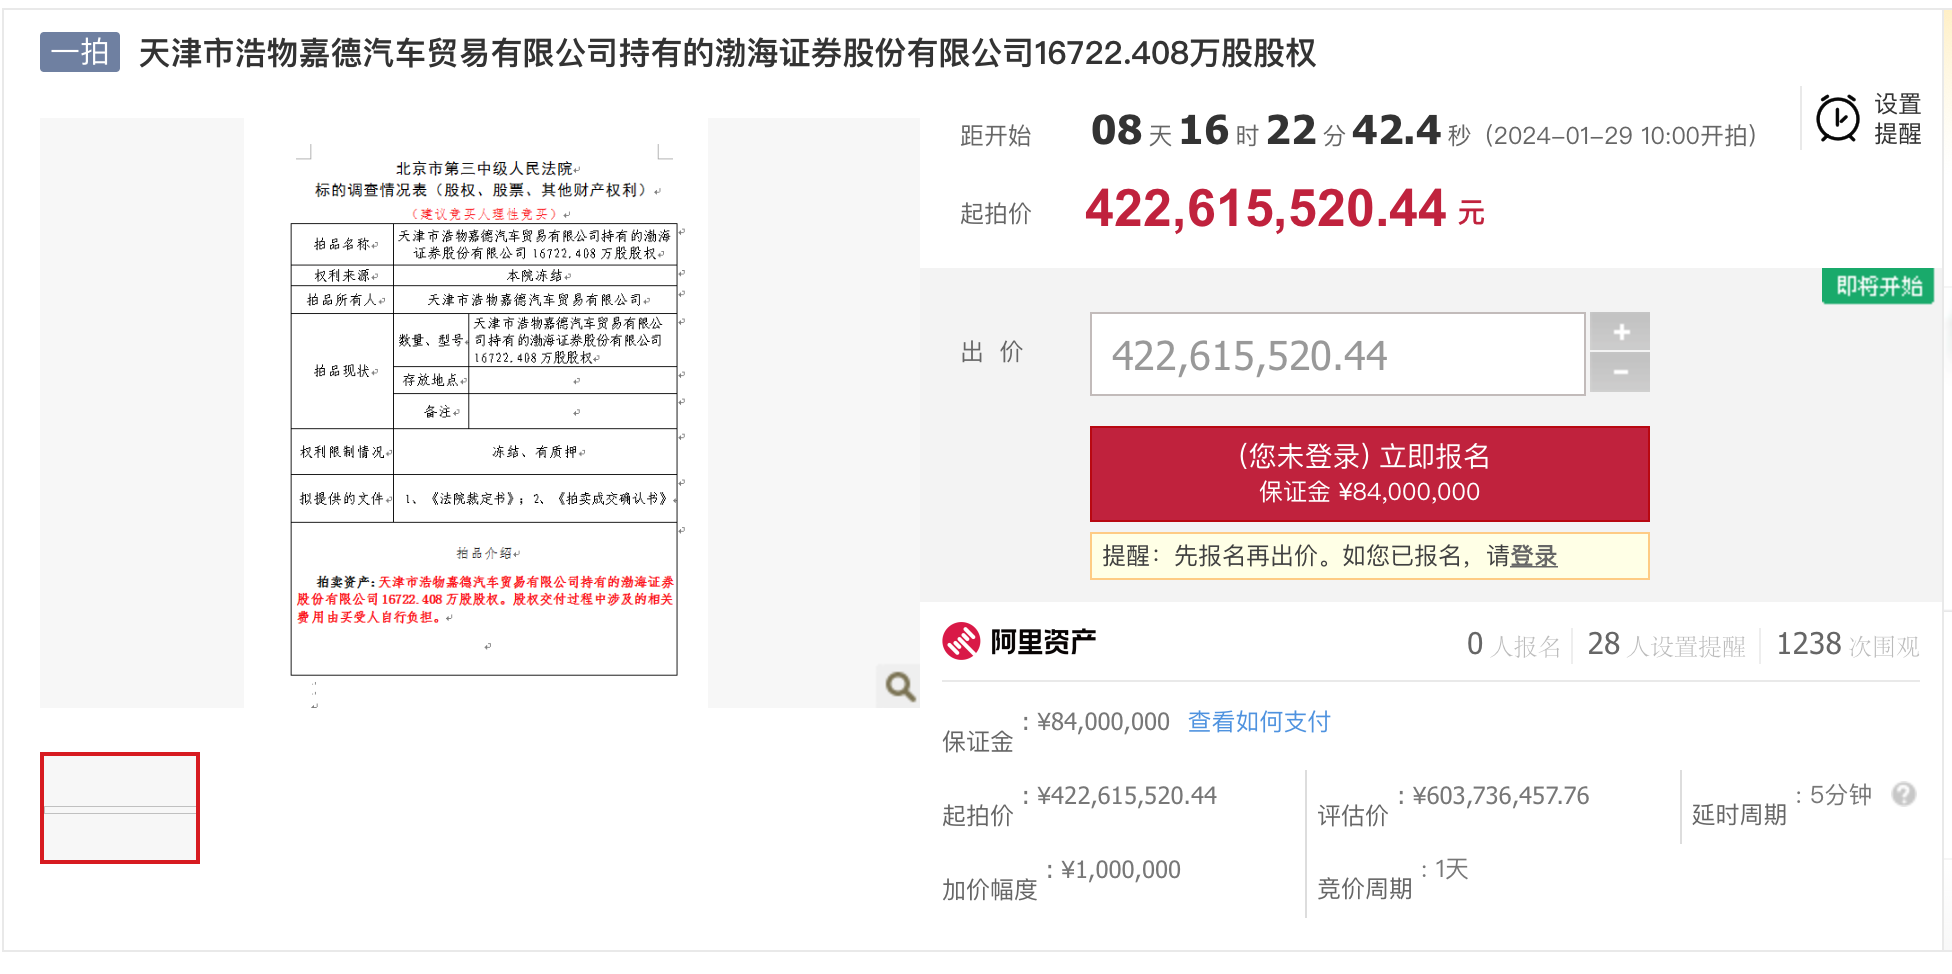This screenshot has height=974, width=1952.
Task: Click the starting price 422,615,520.44 元
Action: pos(1285,210)
